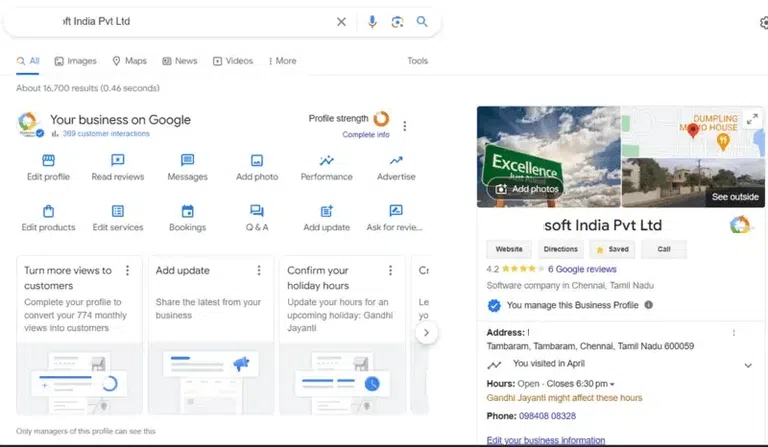Click phone number 098408 08328
Image resolution: width=768 pixels, height=447 pixels.
[547, 416]
